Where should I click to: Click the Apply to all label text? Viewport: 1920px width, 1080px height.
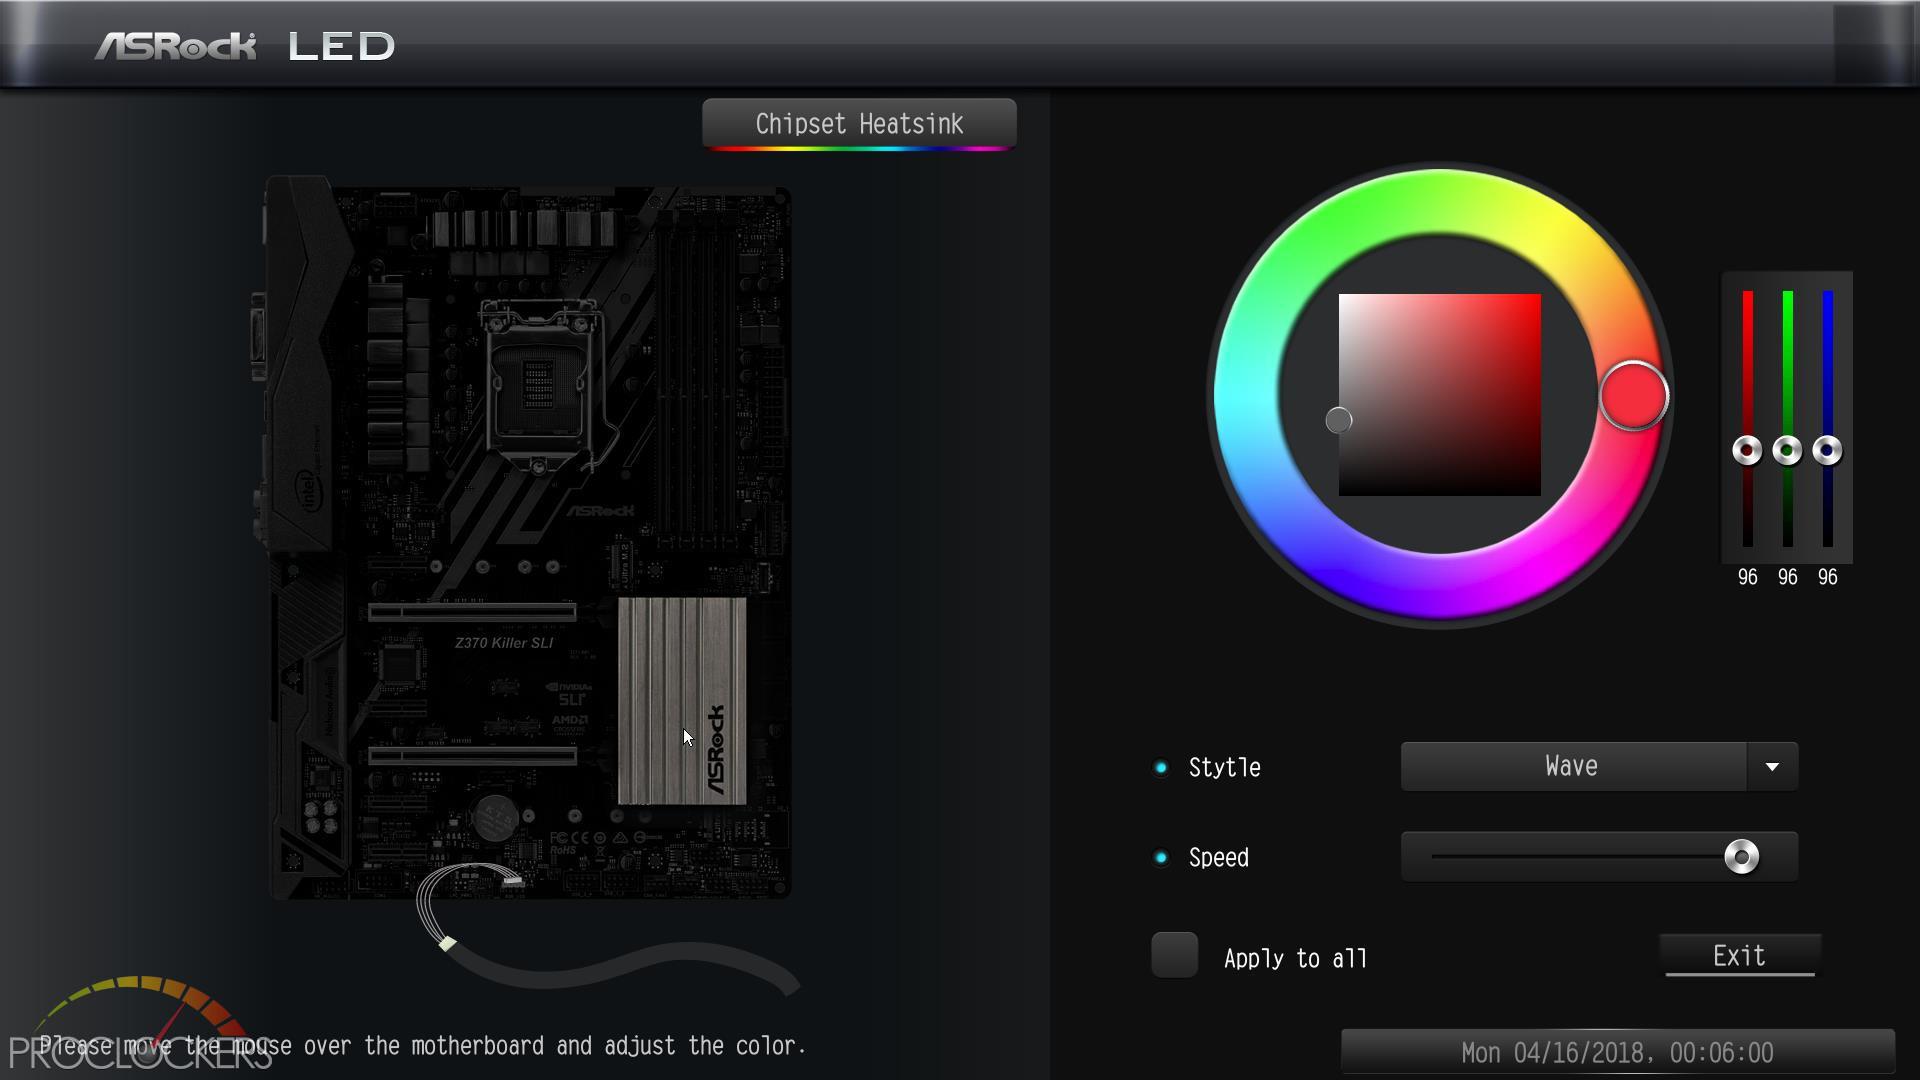(x=1295, y=959)
